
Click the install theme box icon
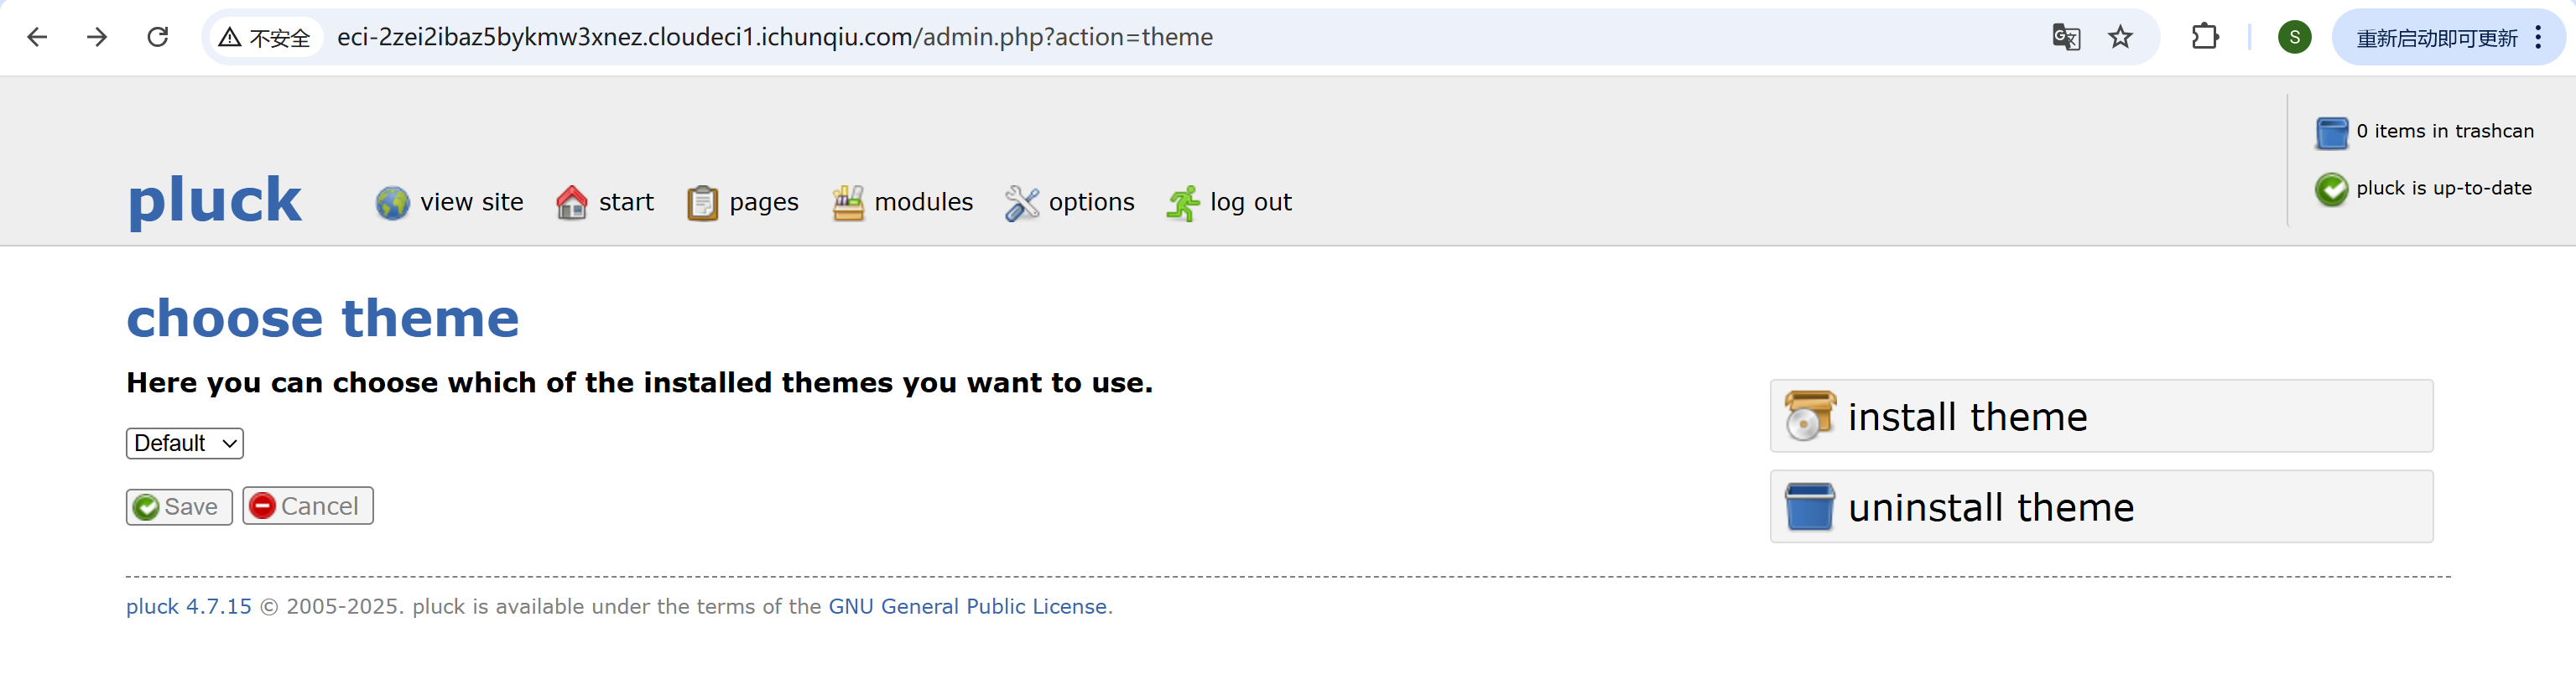[x=1810, y=415]
